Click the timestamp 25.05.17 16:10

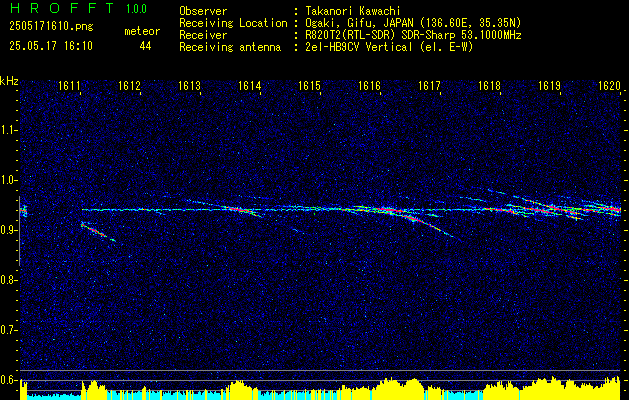[x=51, y=46]
